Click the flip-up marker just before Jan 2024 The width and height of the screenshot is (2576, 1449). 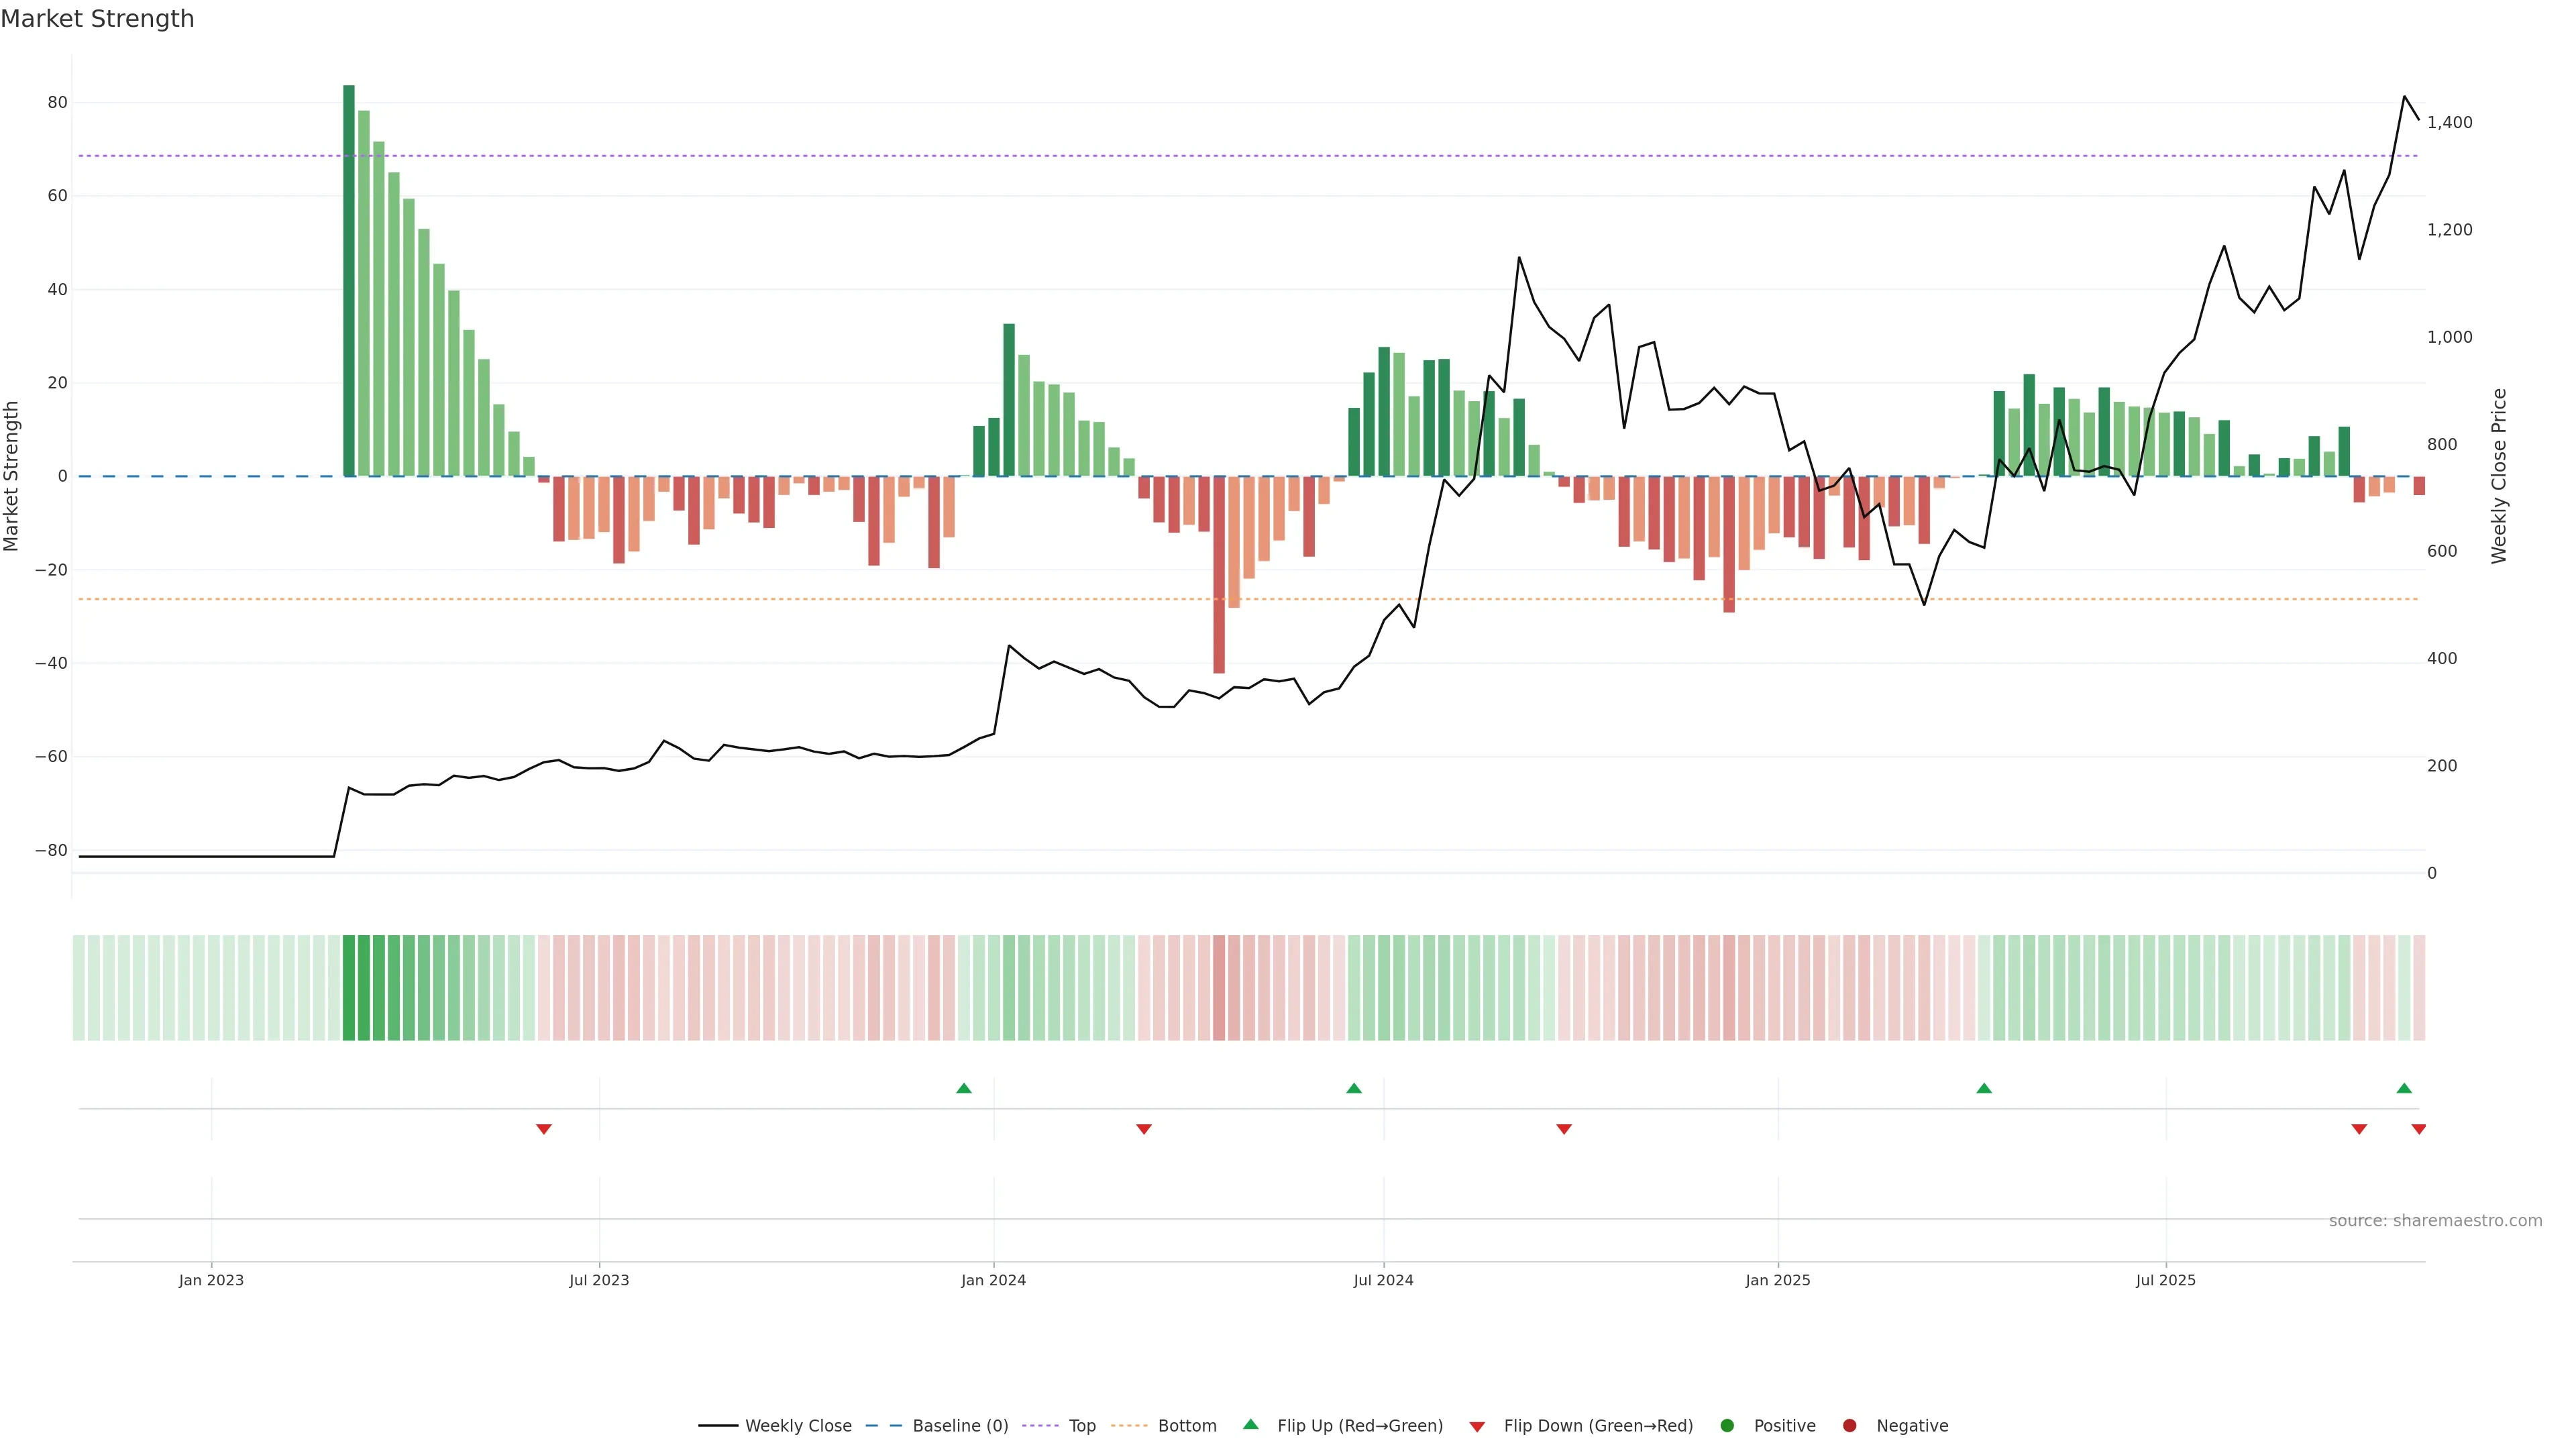click(x=964, y=1088)
